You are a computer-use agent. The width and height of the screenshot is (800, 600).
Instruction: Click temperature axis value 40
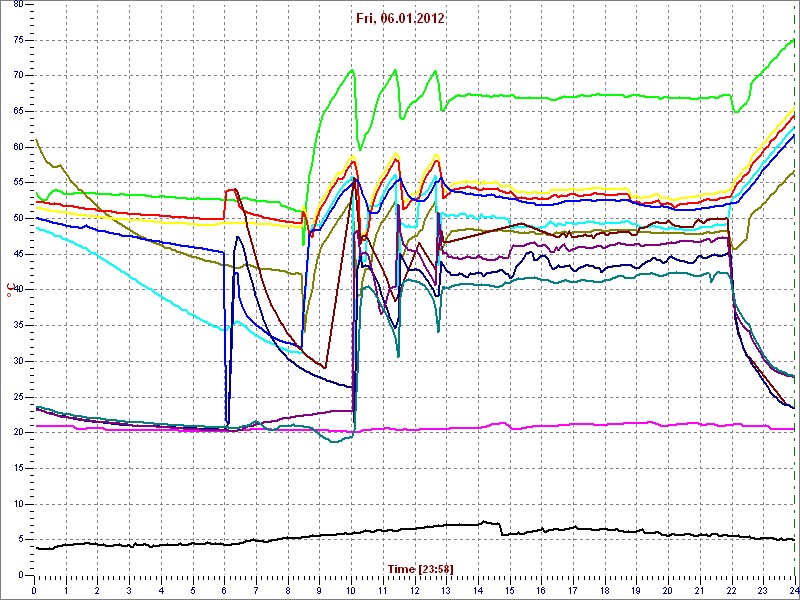(18, 290)
